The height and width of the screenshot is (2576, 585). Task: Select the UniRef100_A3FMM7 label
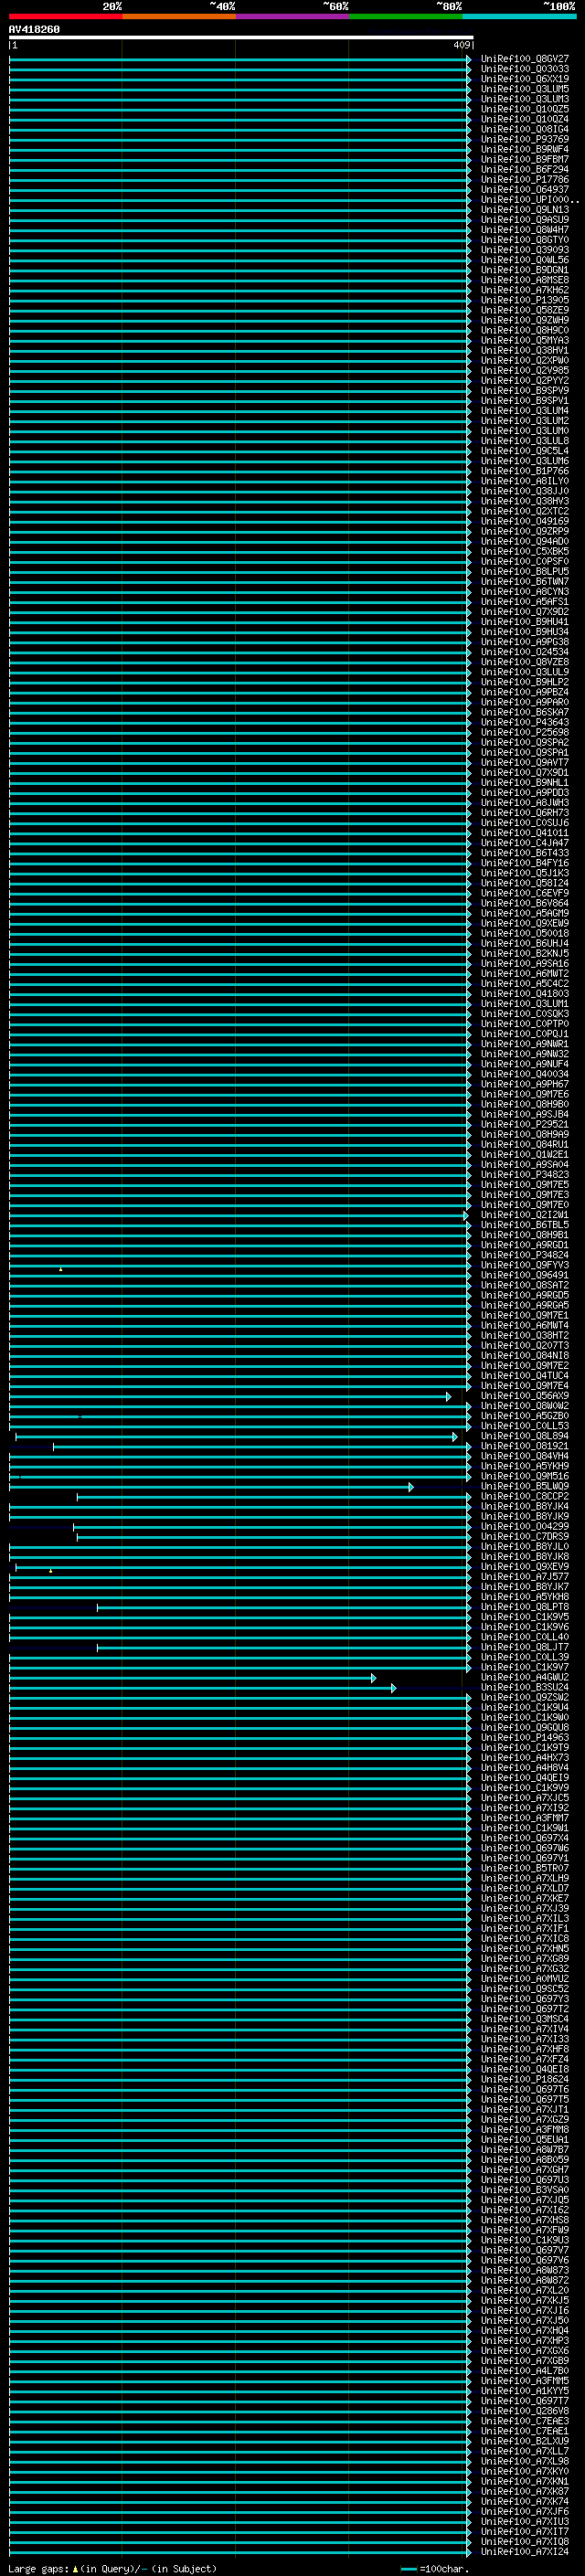pos(525,1818)
